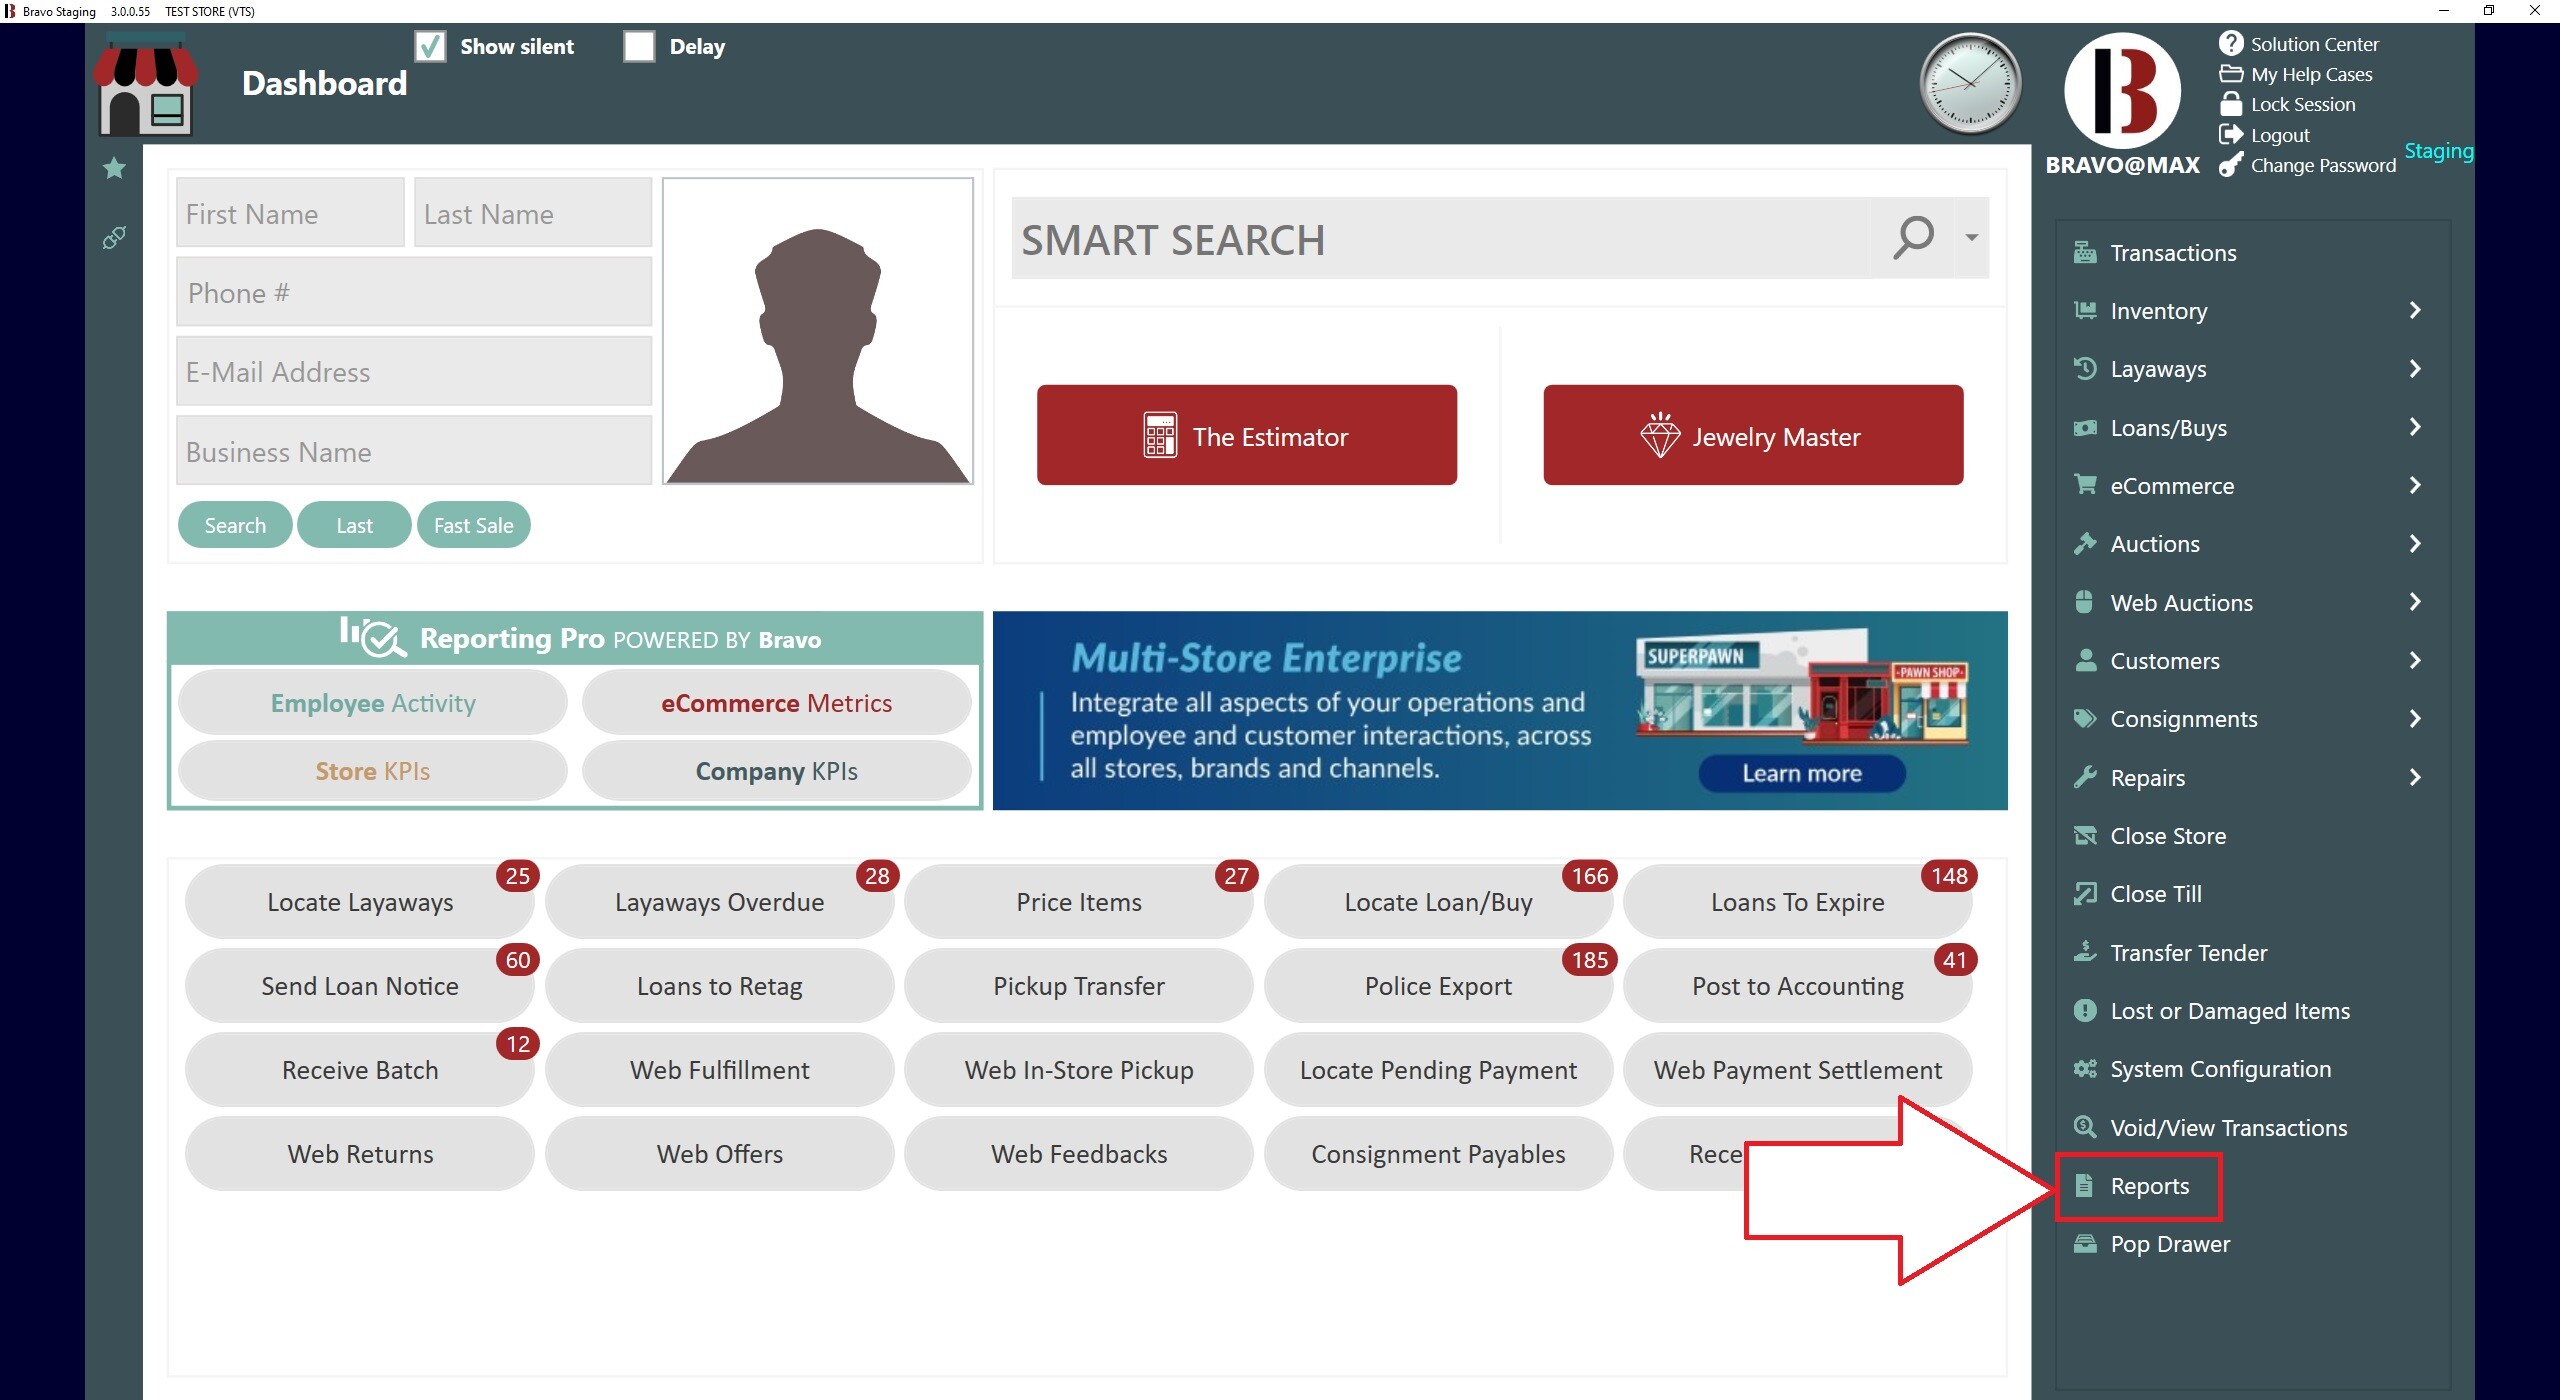
Task: Expand the Auctions submenu chevron
Action: click(2415, 543)
